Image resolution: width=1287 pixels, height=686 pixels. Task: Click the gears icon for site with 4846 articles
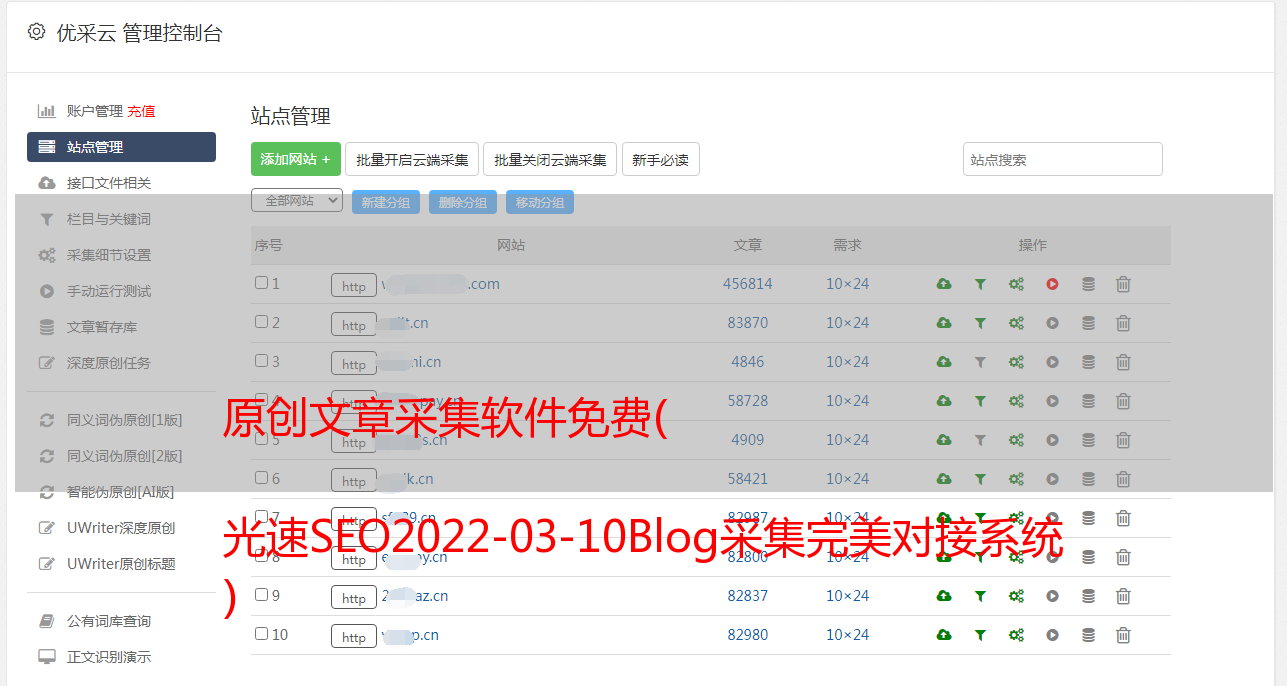coord(1016,362)
